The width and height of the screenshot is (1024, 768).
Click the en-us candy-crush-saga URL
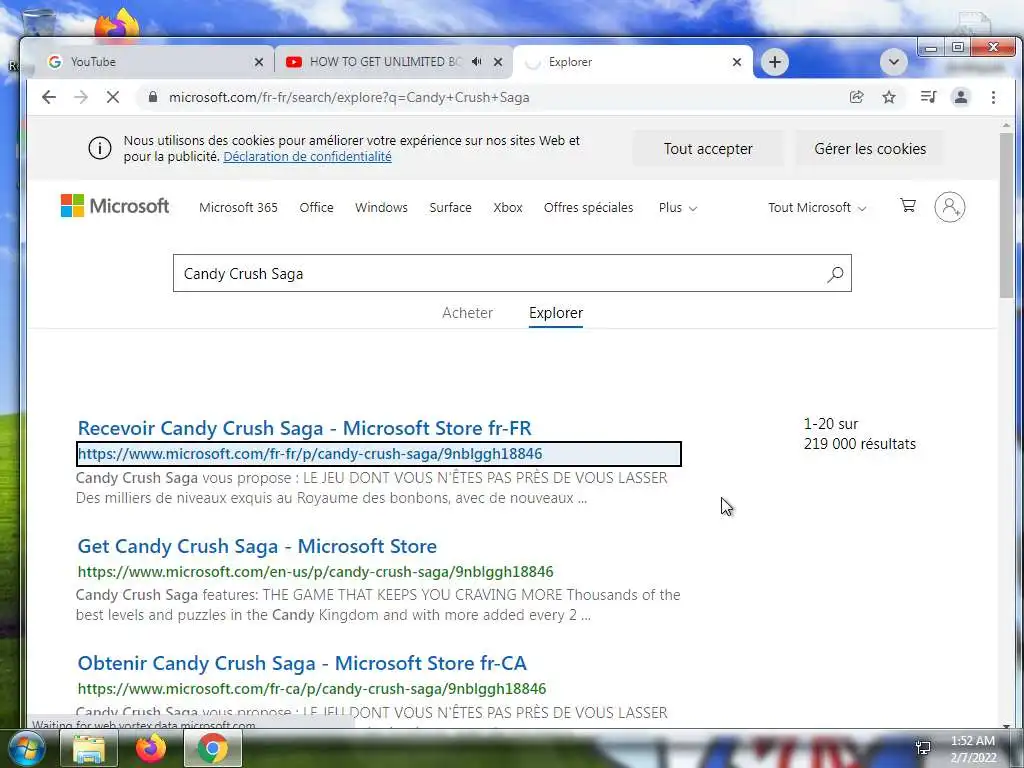point(315,572)
